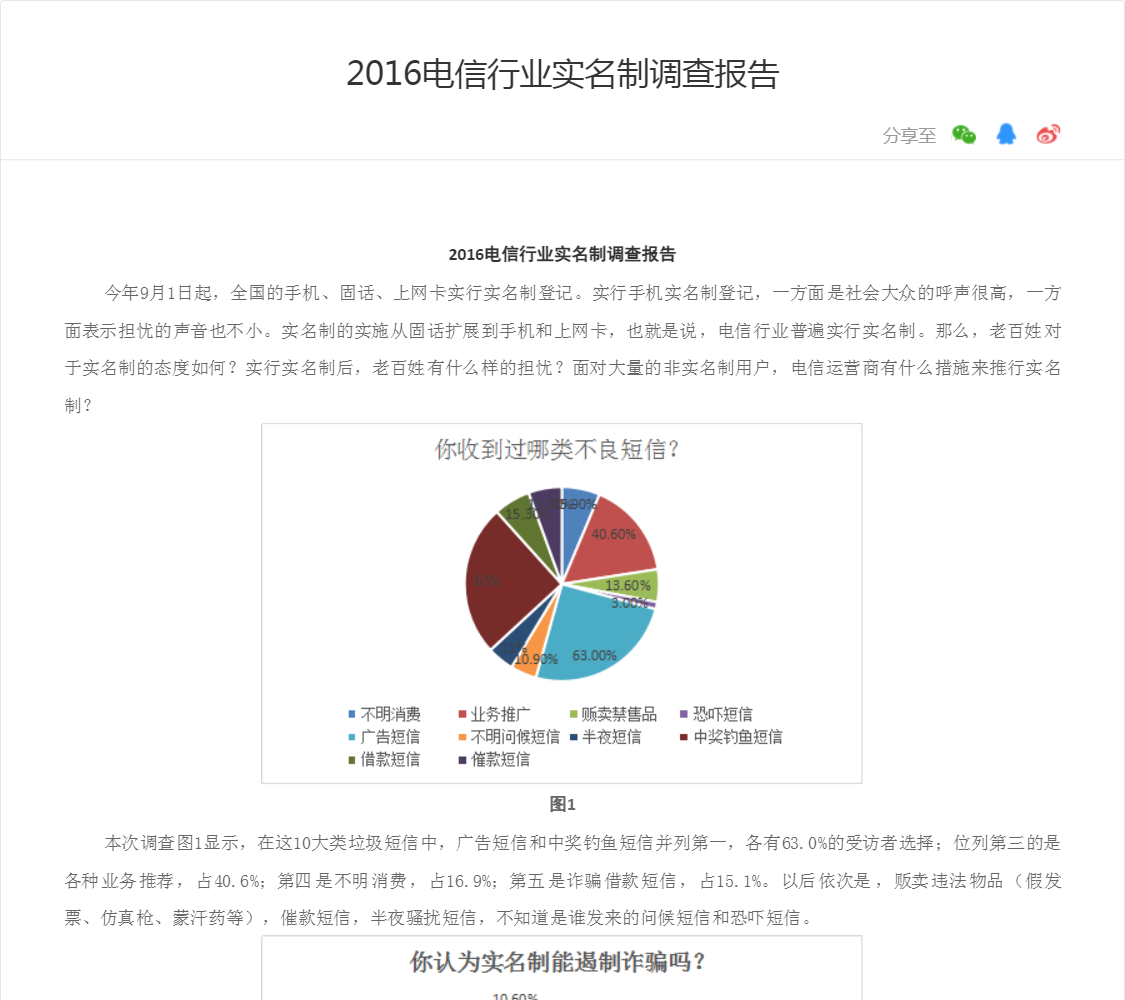Screen dimensions: 1125x1000
Task: Select the bold article heading 2016电信行业实名制调查报告
Action: 562,254
